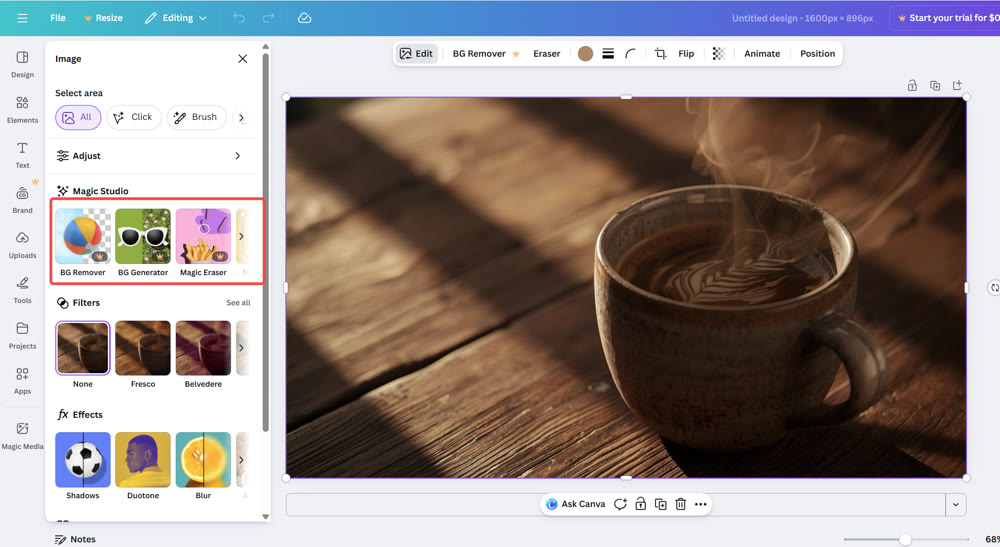This screenshot has height=547, width=1000.
Task: Open the BG Remover thumbnail
Action: click(x=83, y=236)
